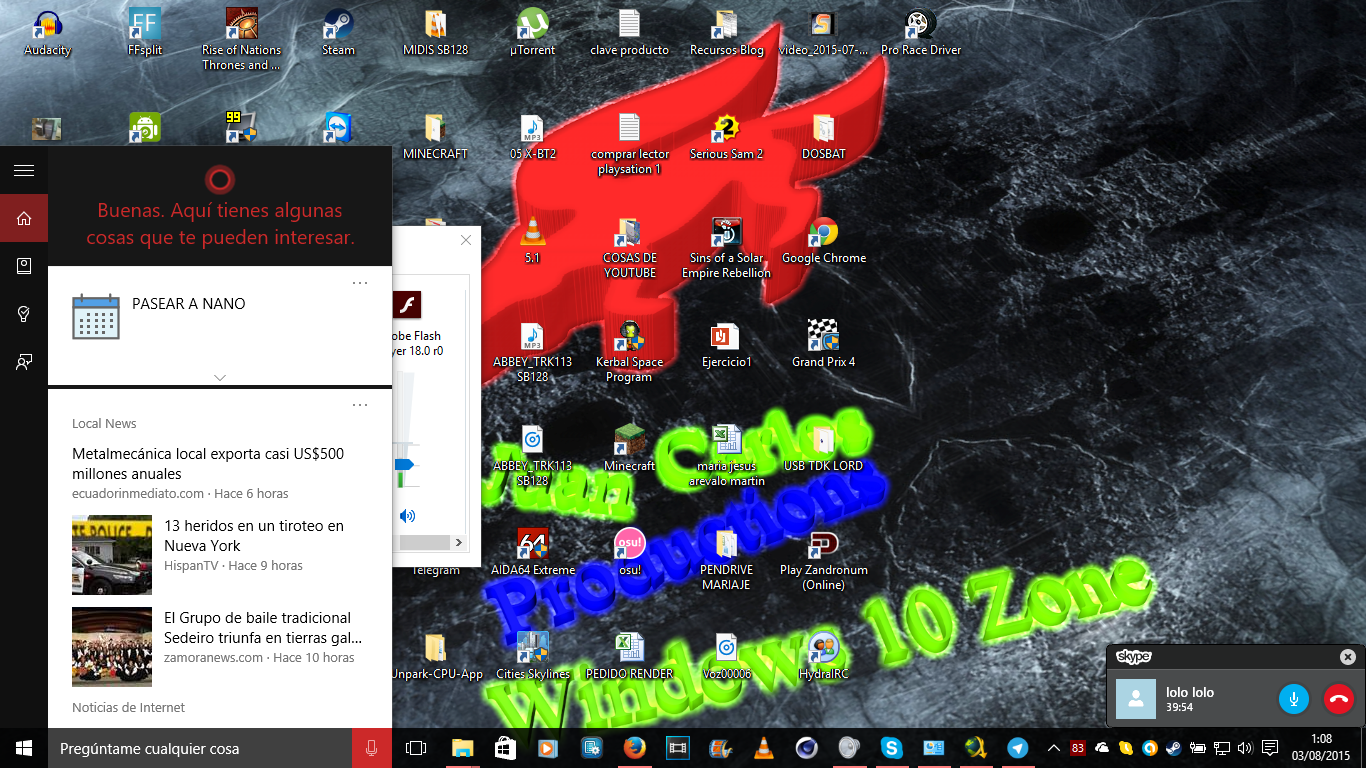Open the volume control in system tray
This screenshot has height=768, width=1366.
(1245, 748)
